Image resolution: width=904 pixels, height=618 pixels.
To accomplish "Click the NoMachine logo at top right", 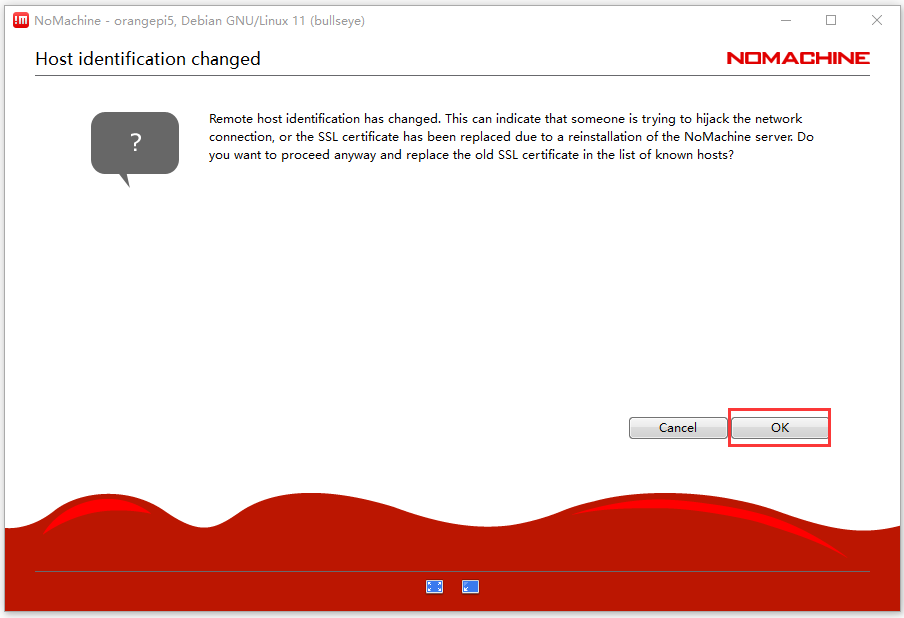I will click(797, 58).
